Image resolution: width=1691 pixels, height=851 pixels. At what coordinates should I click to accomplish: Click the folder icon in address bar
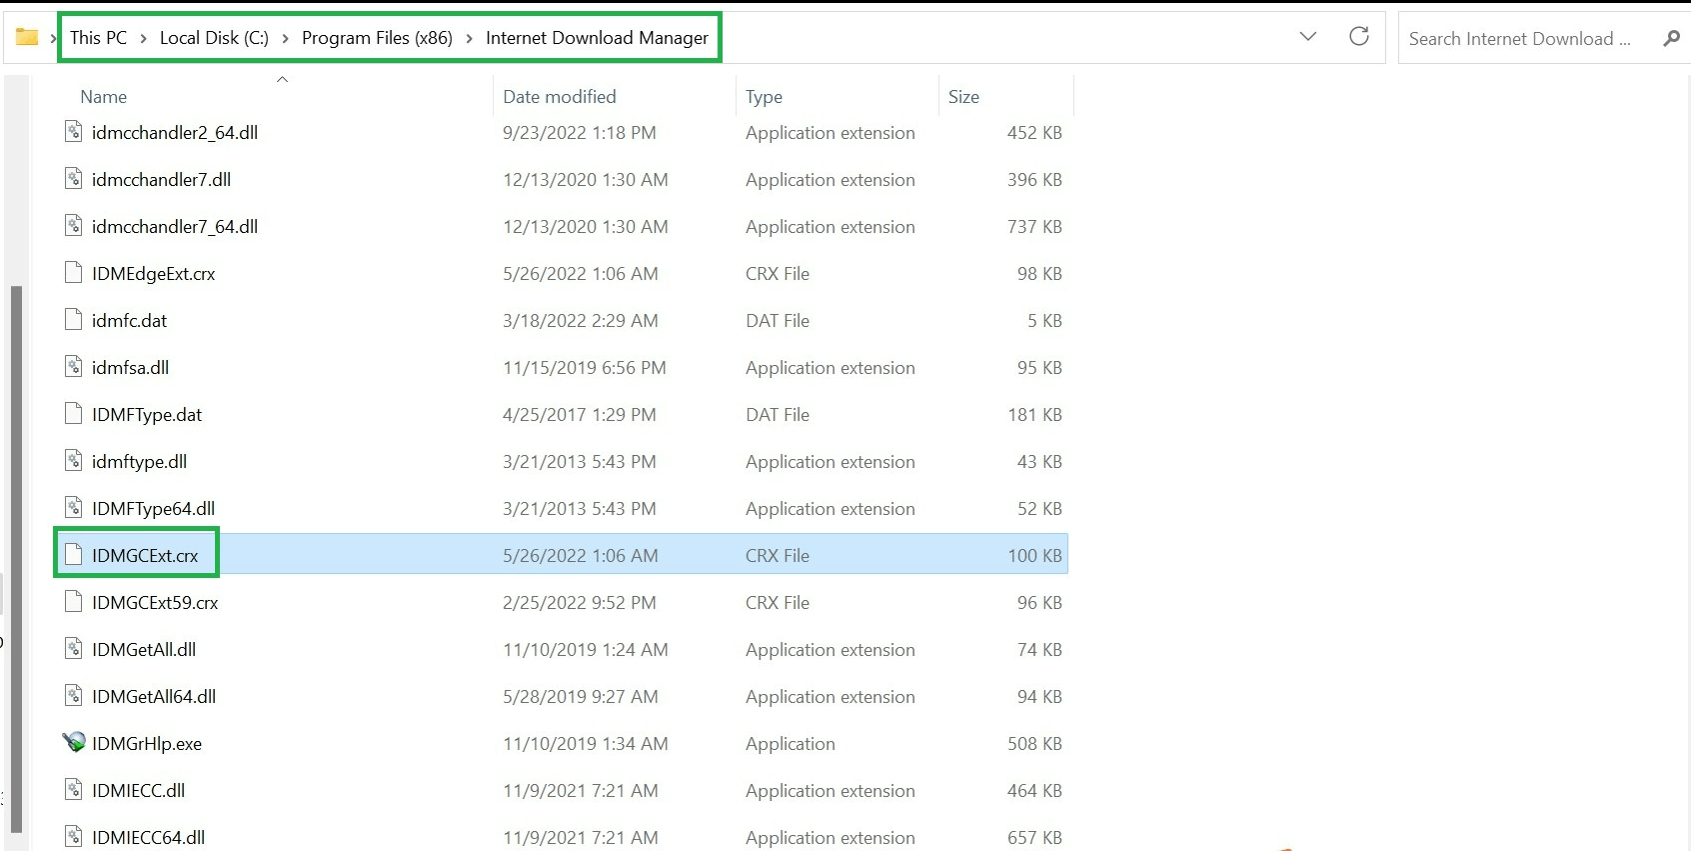click(x=27, y=38)
